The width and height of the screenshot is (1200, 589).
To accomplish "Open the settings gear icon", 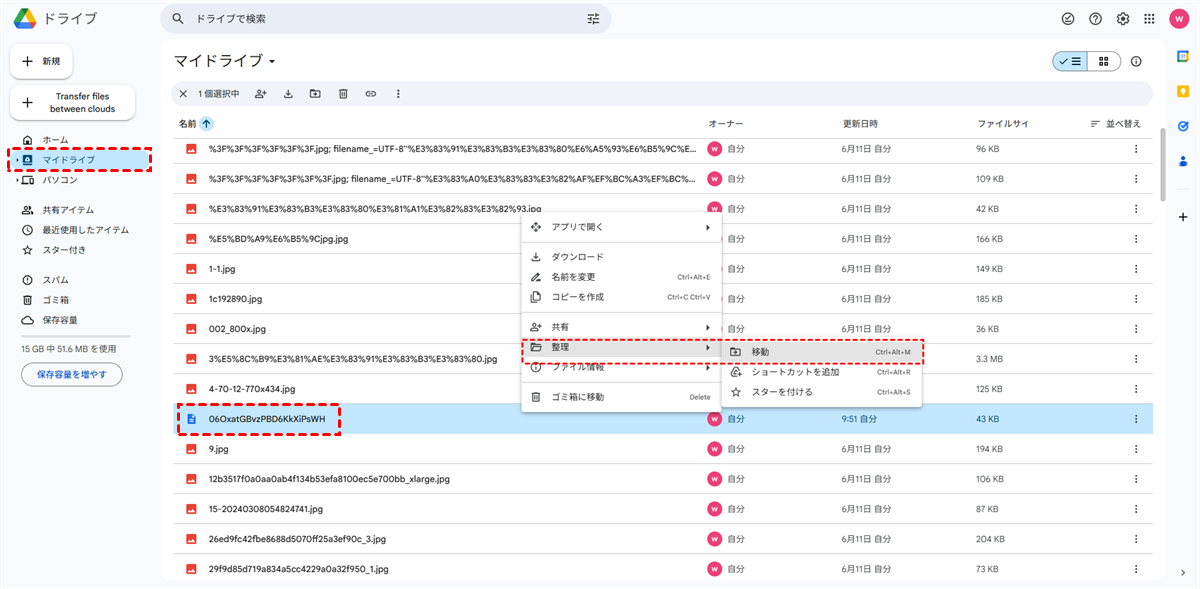I will [x=1123, y=19].
